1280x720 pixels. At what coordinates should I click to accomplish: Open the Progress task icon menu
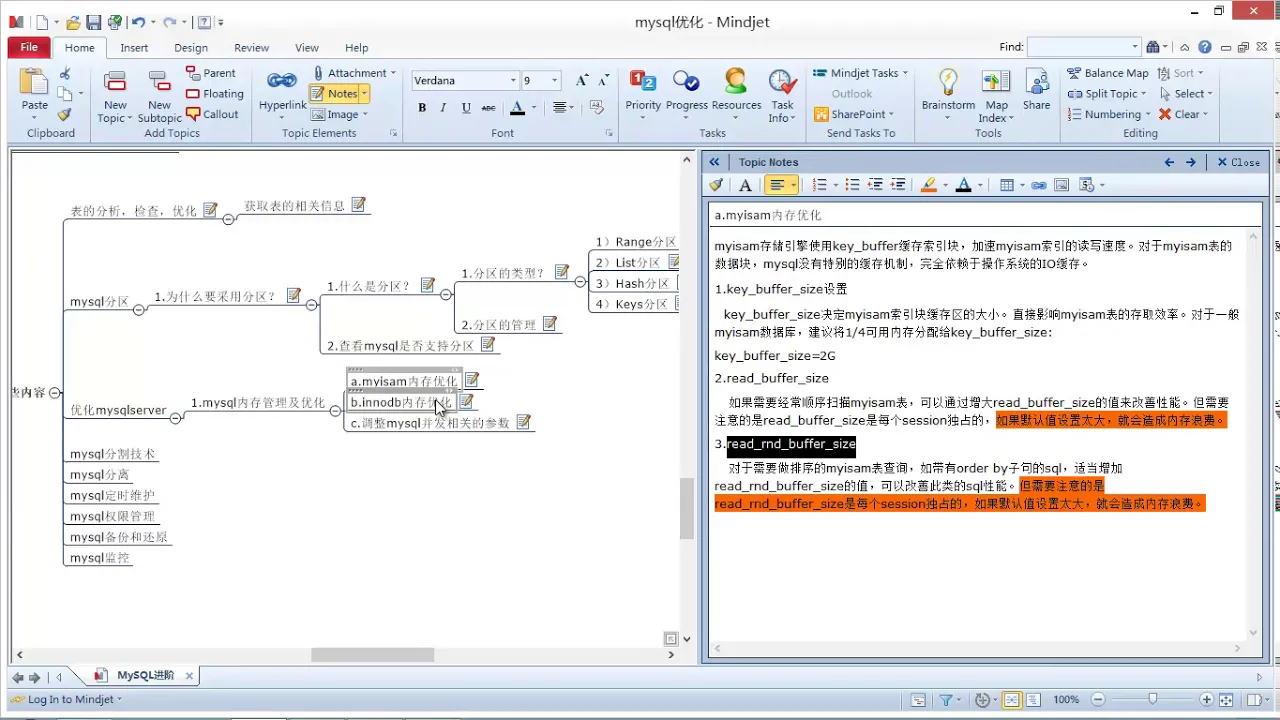pyautogui.click(x=686, y=95)
